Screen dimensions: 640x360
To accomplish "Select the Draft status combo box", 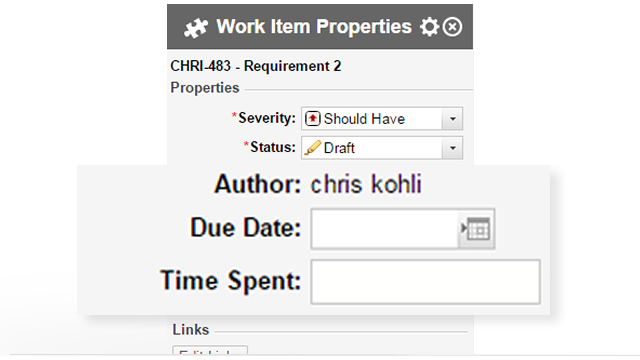I will 382,148.
